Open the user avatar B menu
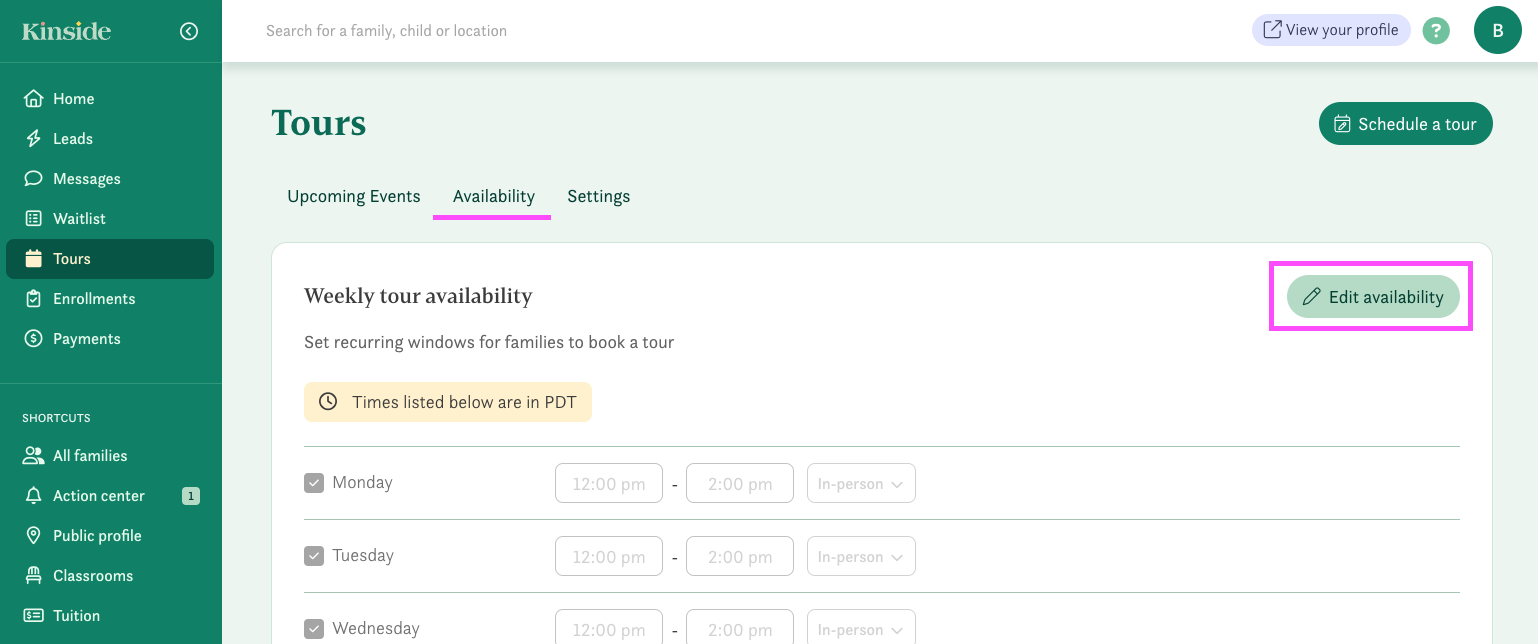The image size is (1538, 644). pyautogui.click(x=1497, y=30)
